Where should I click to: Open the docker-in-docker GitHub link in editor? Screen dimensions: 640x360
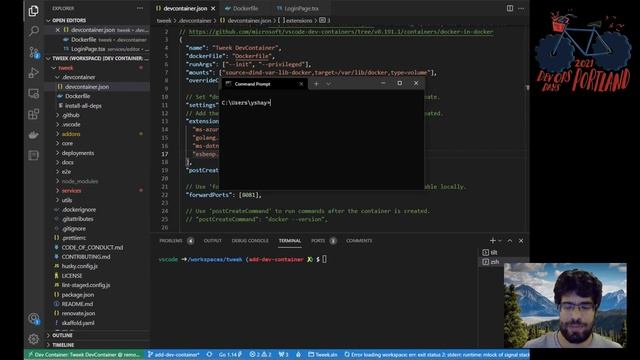pyautogui.click(x=340, y=32)
